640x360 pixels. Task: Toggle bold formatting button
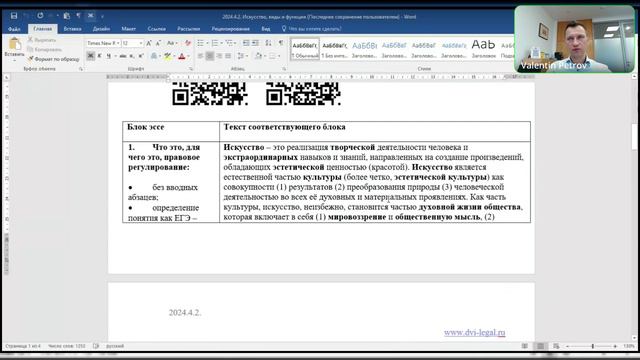[x=91, y=56]
